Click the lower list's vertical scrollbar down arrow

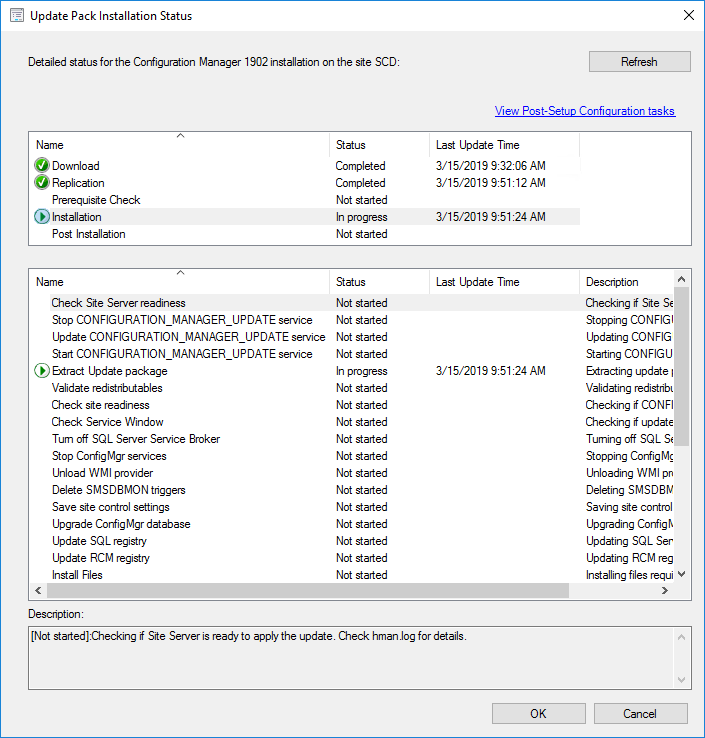[x=681, y=574]
